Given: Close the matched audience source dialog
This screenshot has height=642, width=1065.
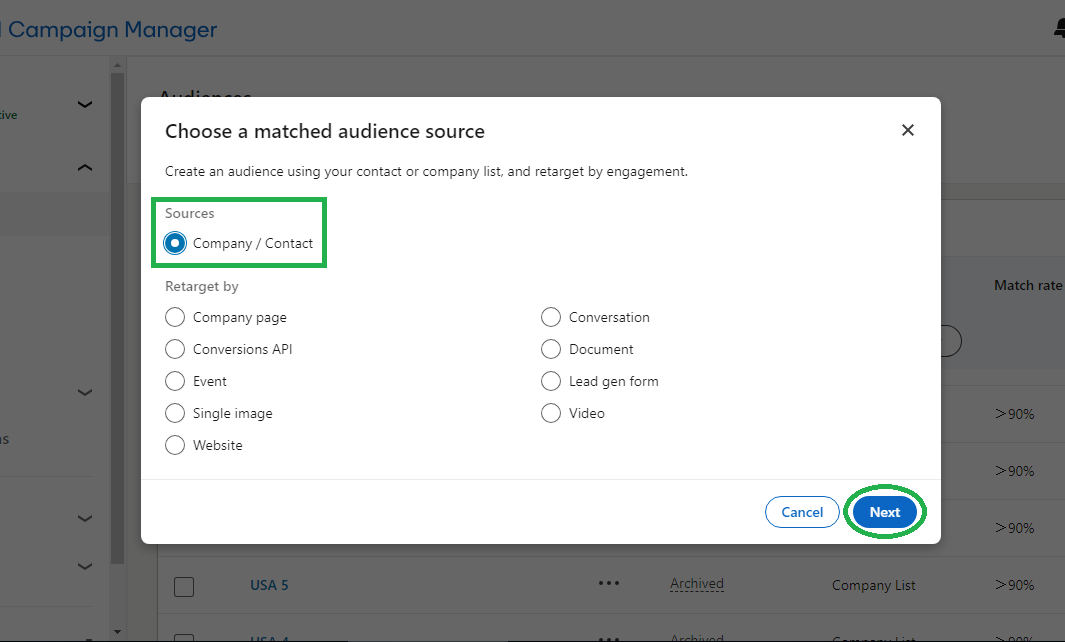Looking at the screenshot, I should 907,131.
